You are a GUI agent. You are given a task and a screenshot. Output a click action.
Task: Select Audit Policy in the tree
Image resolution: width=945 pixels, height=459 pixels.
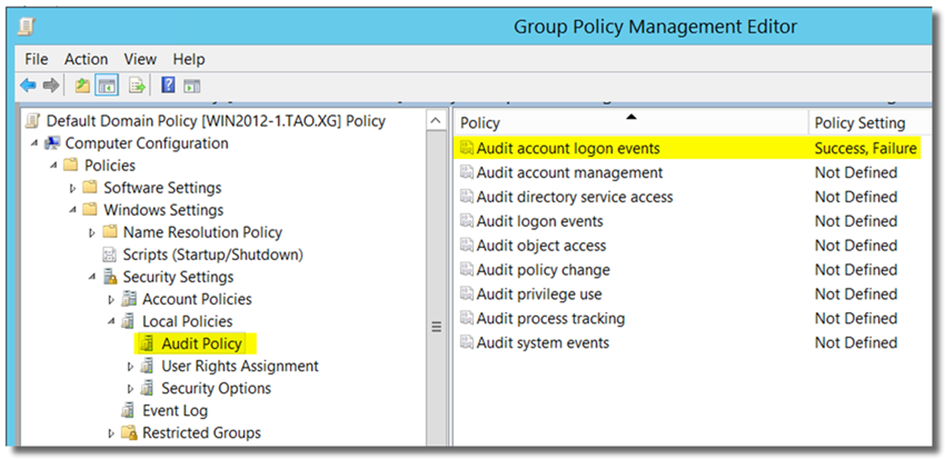click(201, 344)
